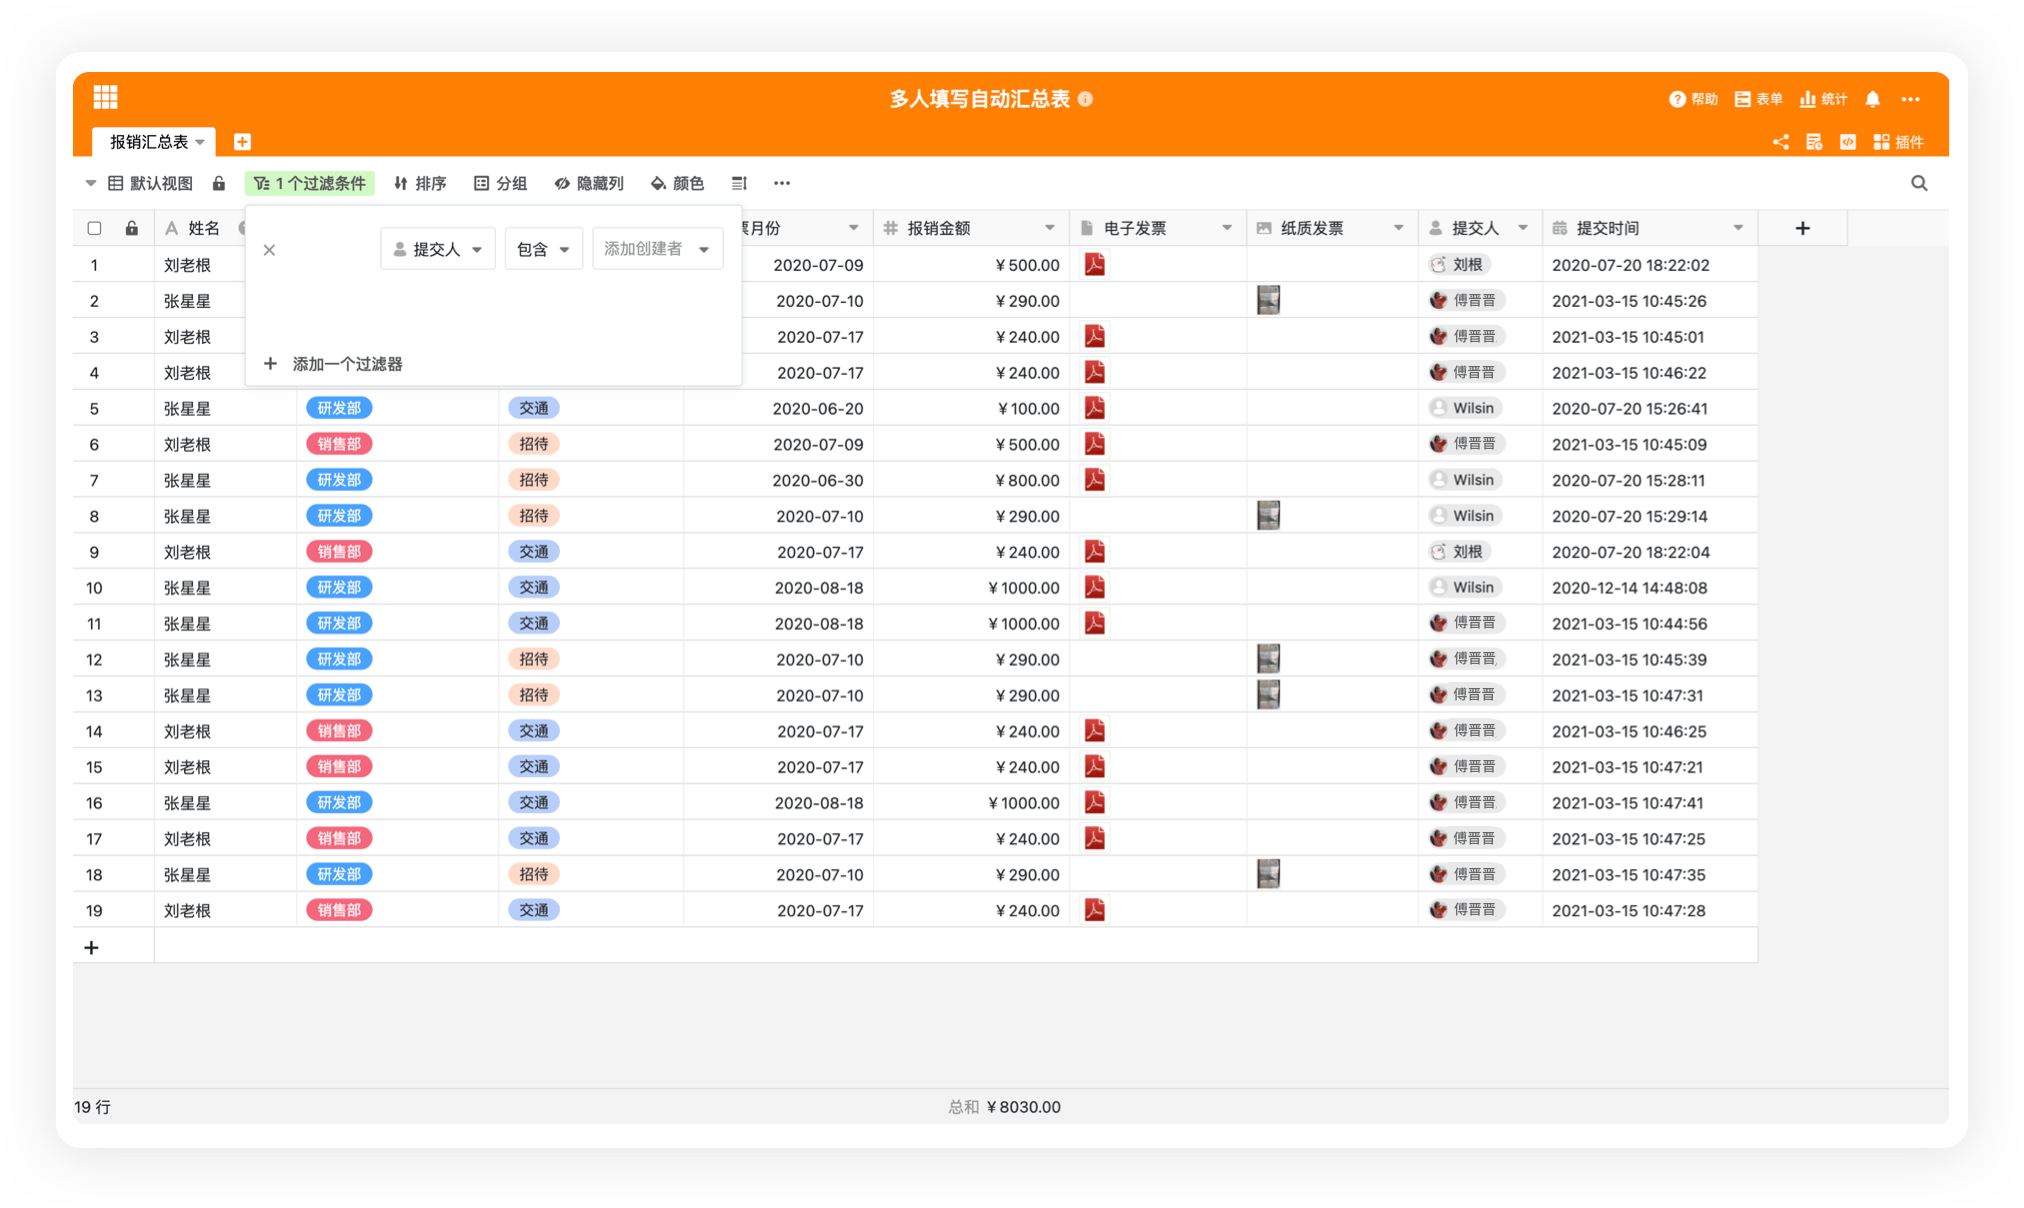Open row height icon in toolbar
This screenshot has width=2024, height=1208.
tap(739, 183)
